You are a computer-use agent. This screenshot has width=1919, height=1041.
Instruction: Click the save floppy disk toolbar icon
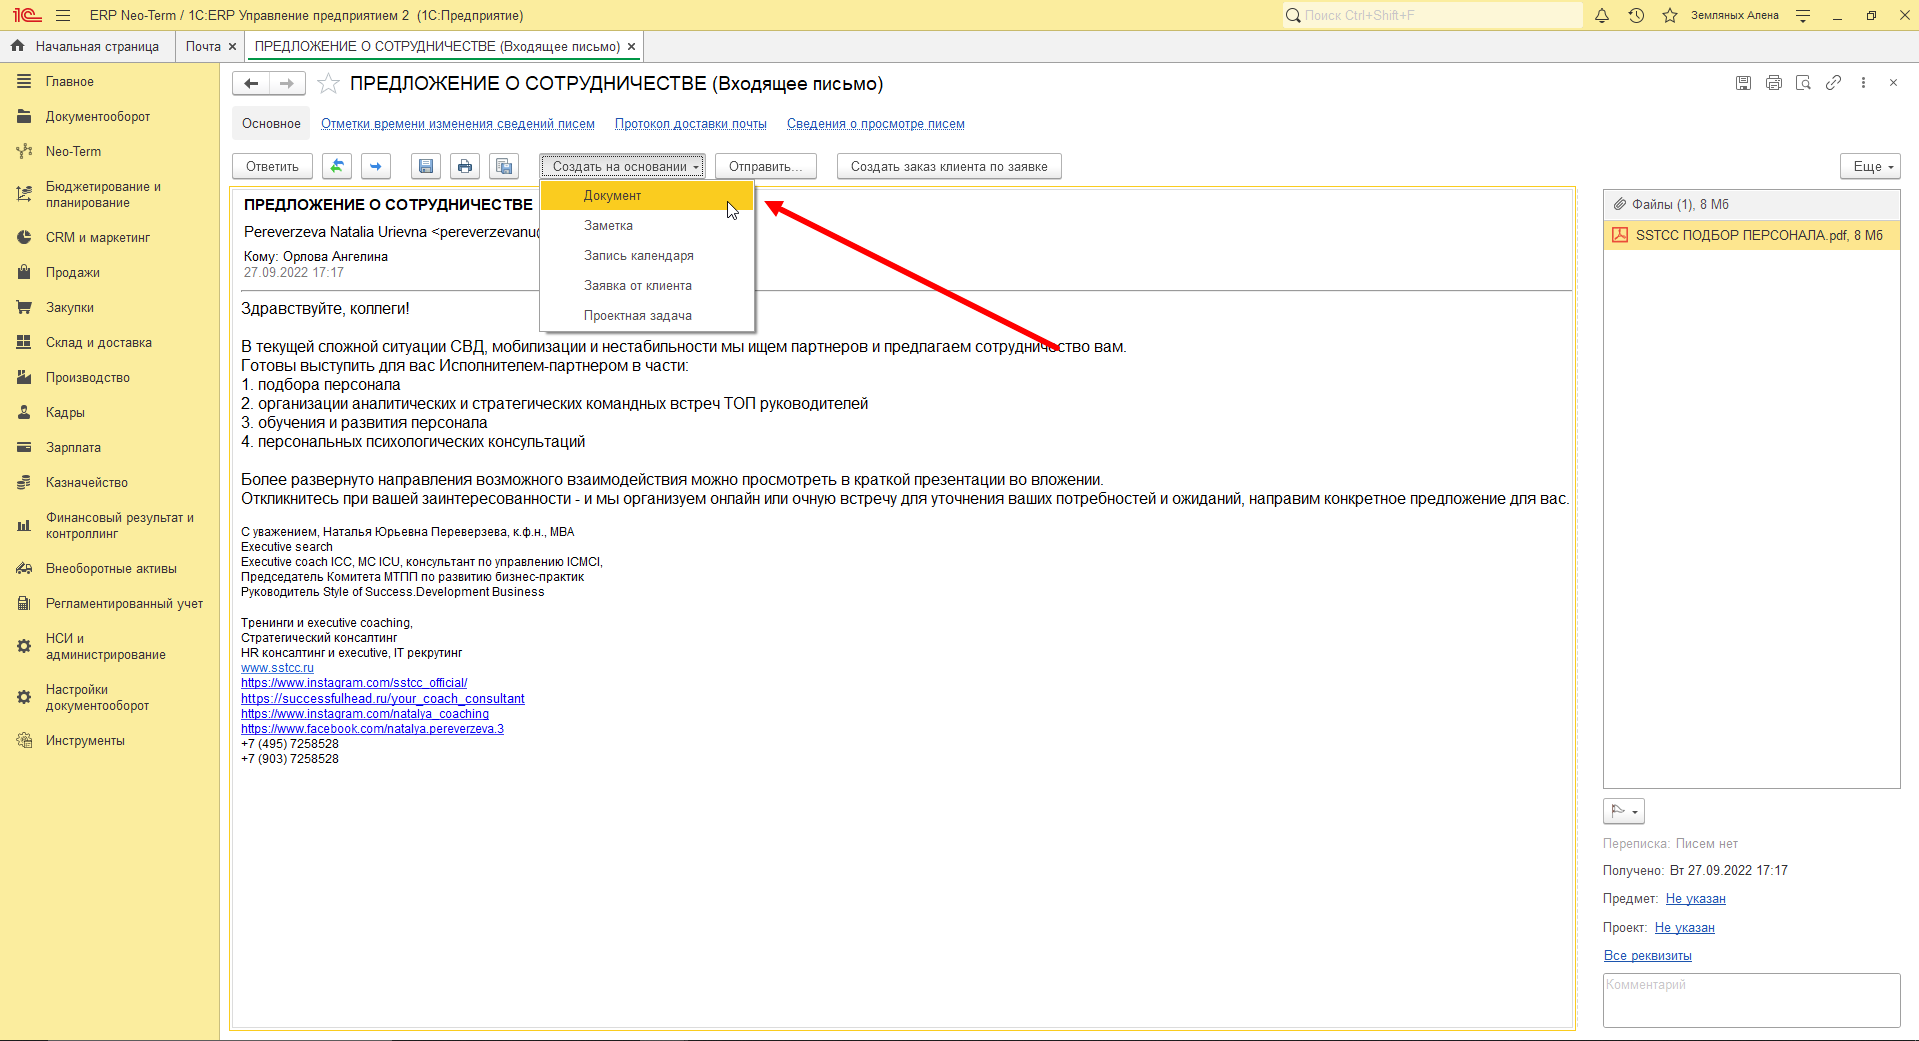(x=426, y=166)
